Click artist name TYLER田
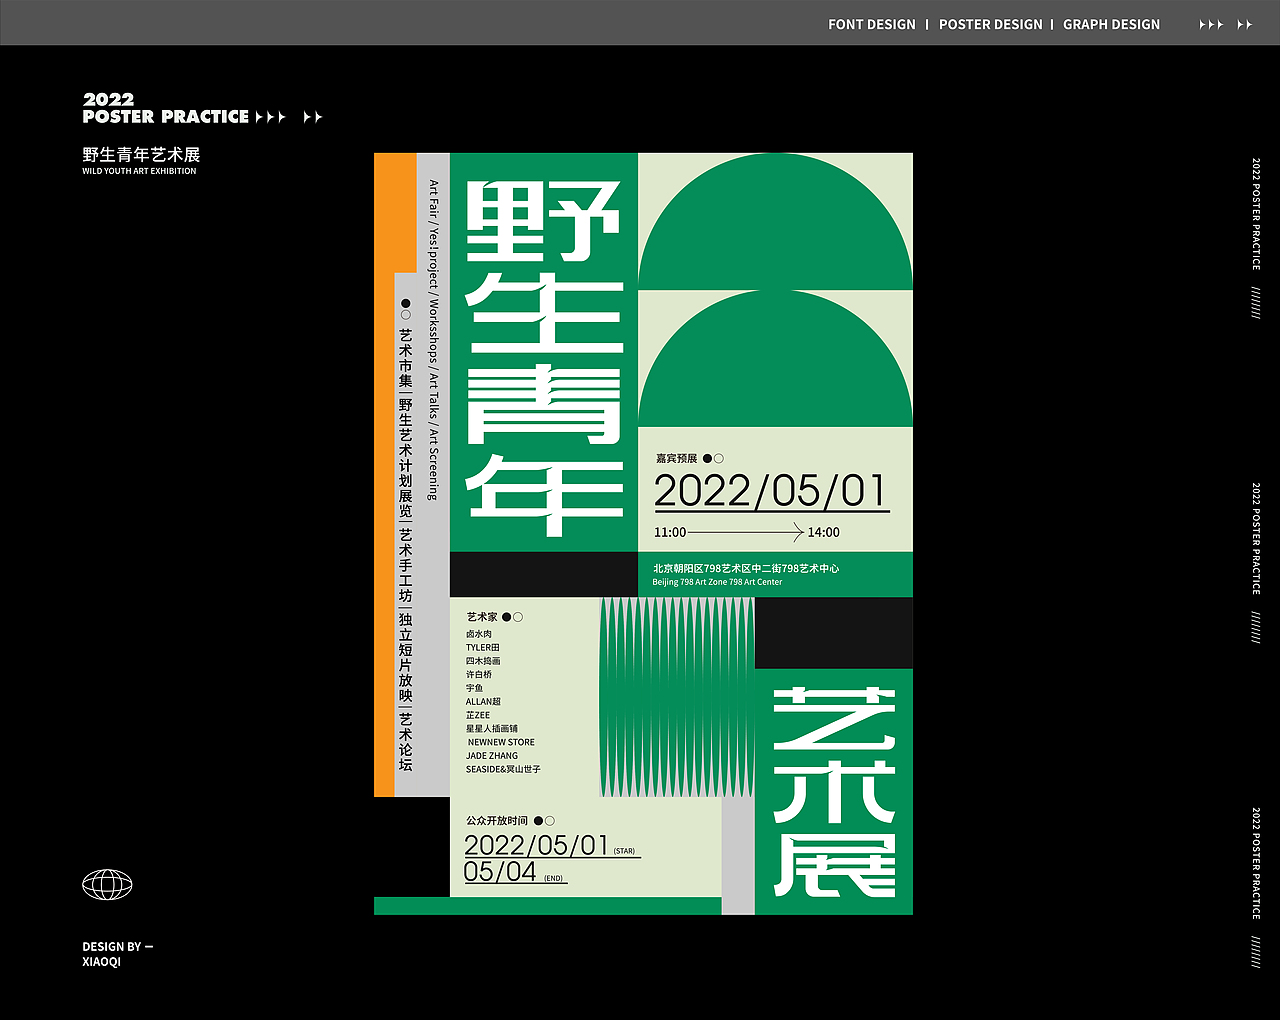Screen dimensions: 1280x1020 click(x=482, y=648)
